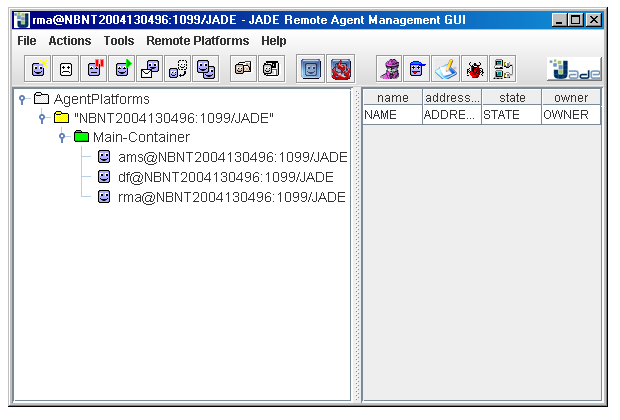
Task: Click the rma agent face icon
Action: click(x=104, y=196)
